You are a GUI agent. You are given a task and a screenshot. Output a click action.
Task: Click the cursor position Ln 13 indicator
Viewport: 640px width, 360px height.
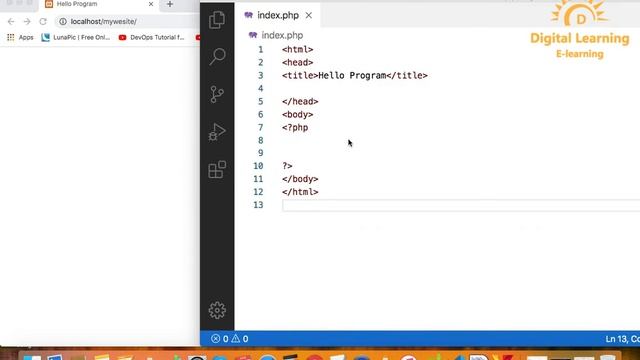(x=622, y=339)
